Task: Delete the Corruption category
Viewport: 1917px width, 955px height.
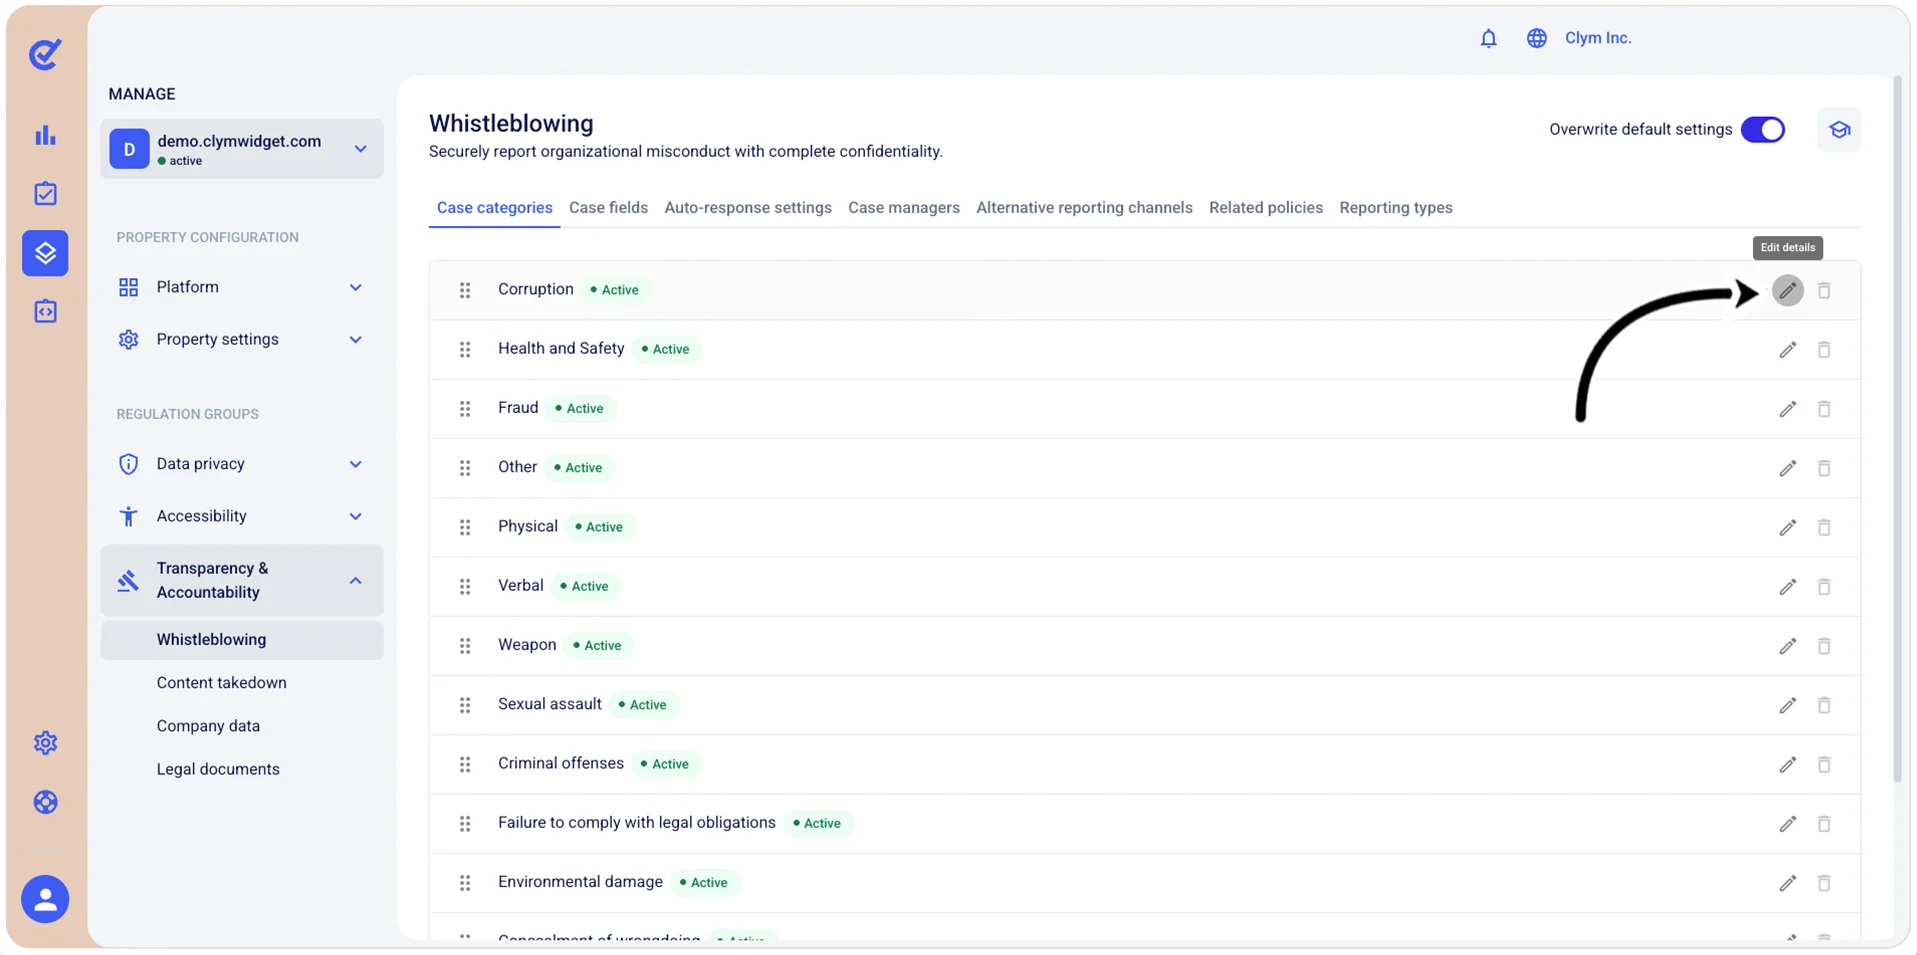Action: point(1824,290)
